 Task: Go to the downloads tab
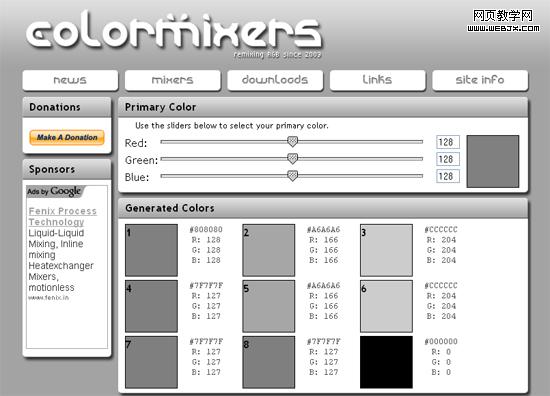pyautogui.click(x=275, y=80)
